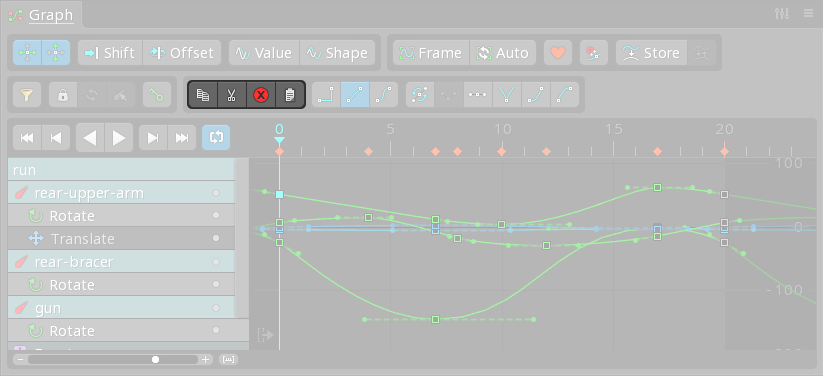This screenshot has height=376, width=823.
Task: Click the copy keys icon
Action: pyautogui.click(x=203, y=95)
